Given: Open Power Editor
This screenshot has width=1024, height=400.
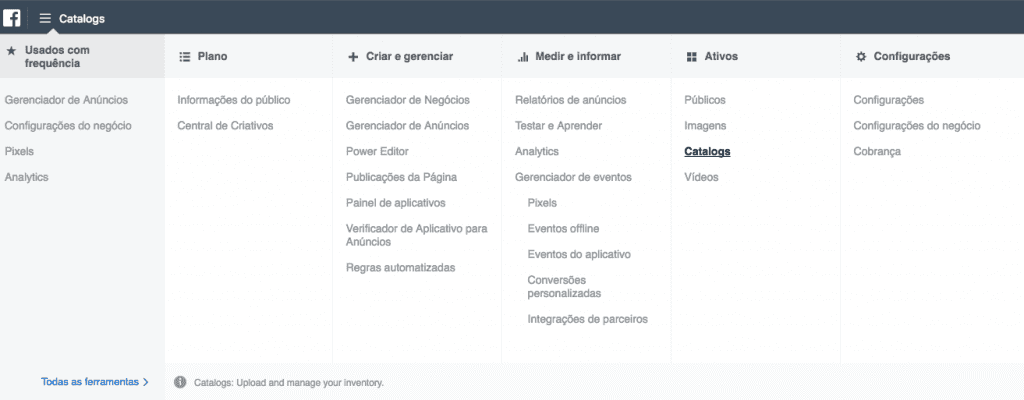Looking at the screenshot, I should tap(377, 151).
